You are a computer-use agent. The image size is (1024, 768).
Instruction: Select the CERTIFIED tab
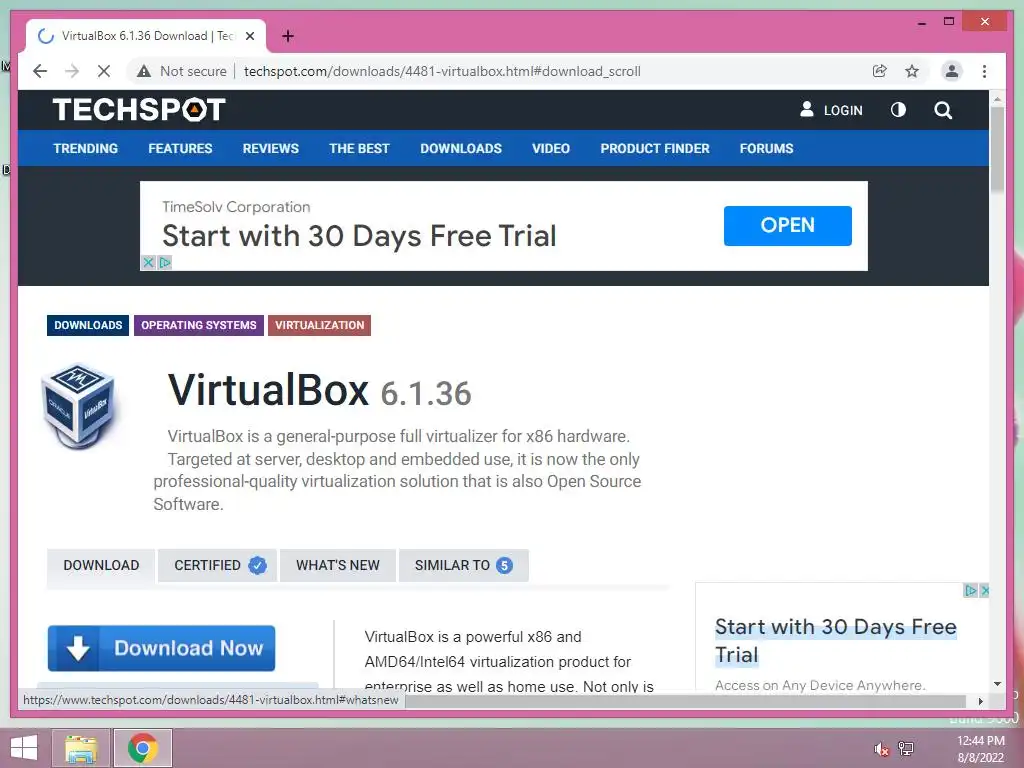coord(217,566)
